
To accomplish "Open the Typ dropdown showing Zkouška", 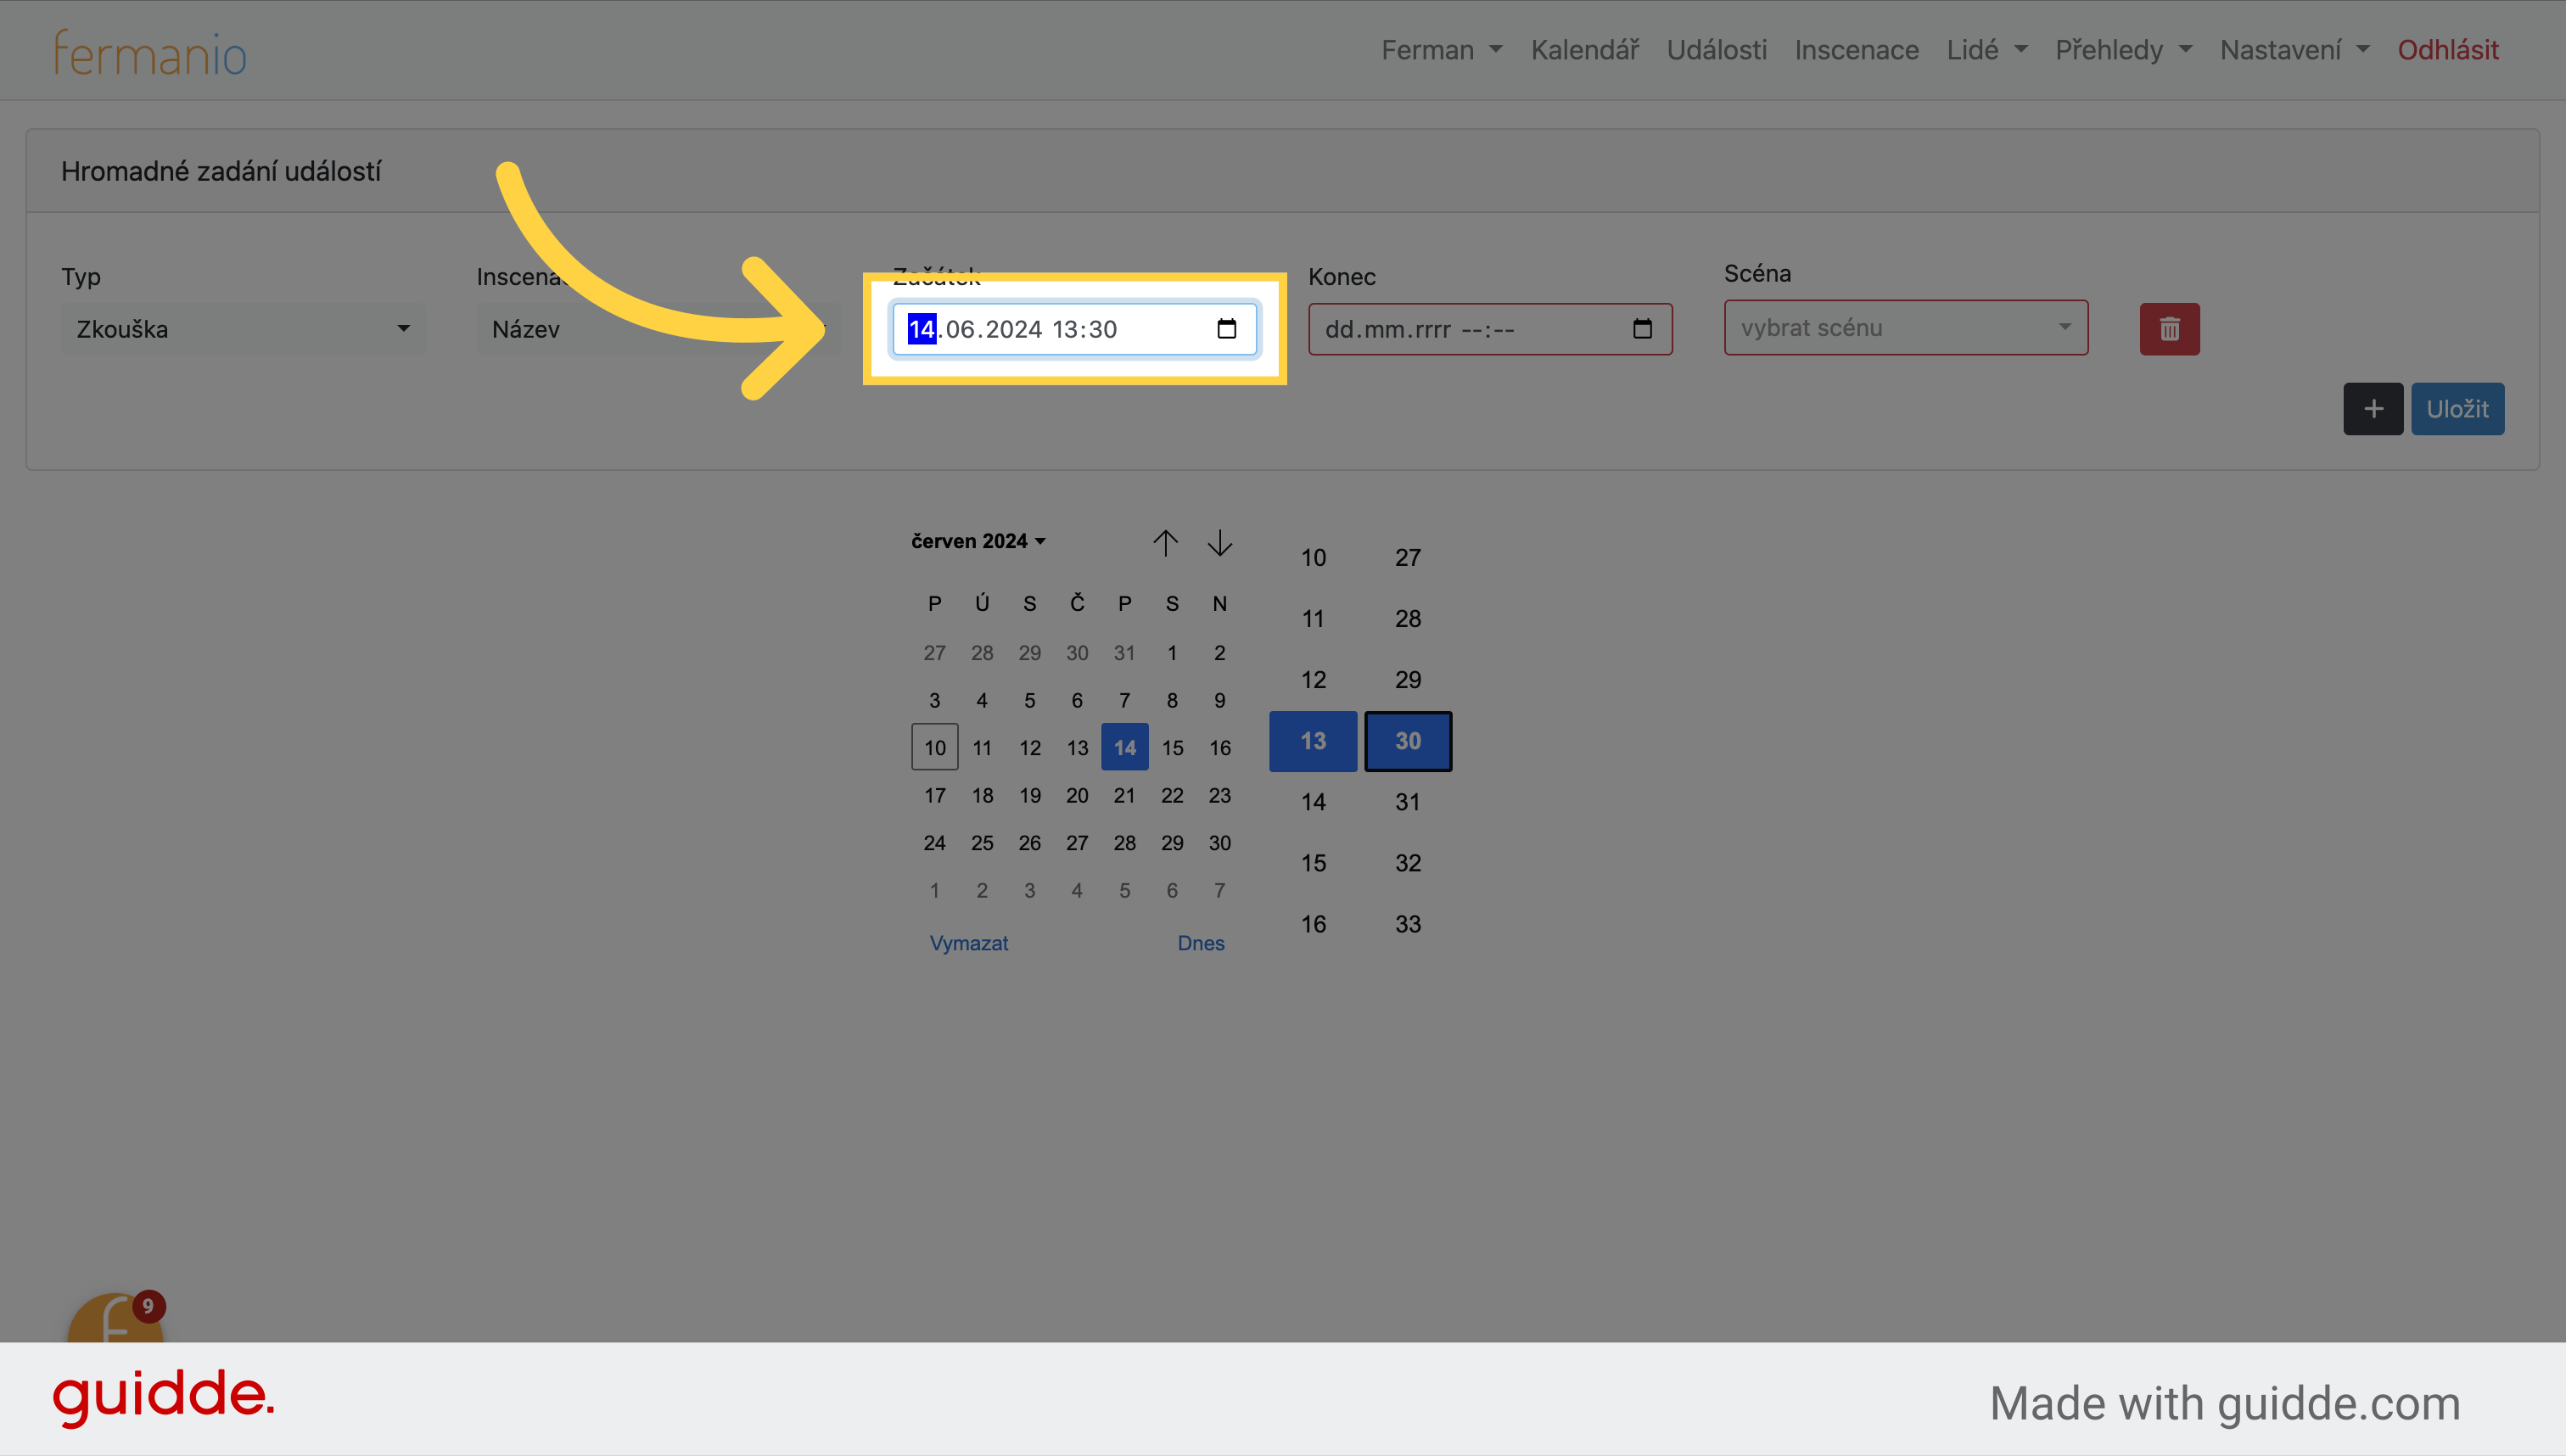I will tap(243, 329).
